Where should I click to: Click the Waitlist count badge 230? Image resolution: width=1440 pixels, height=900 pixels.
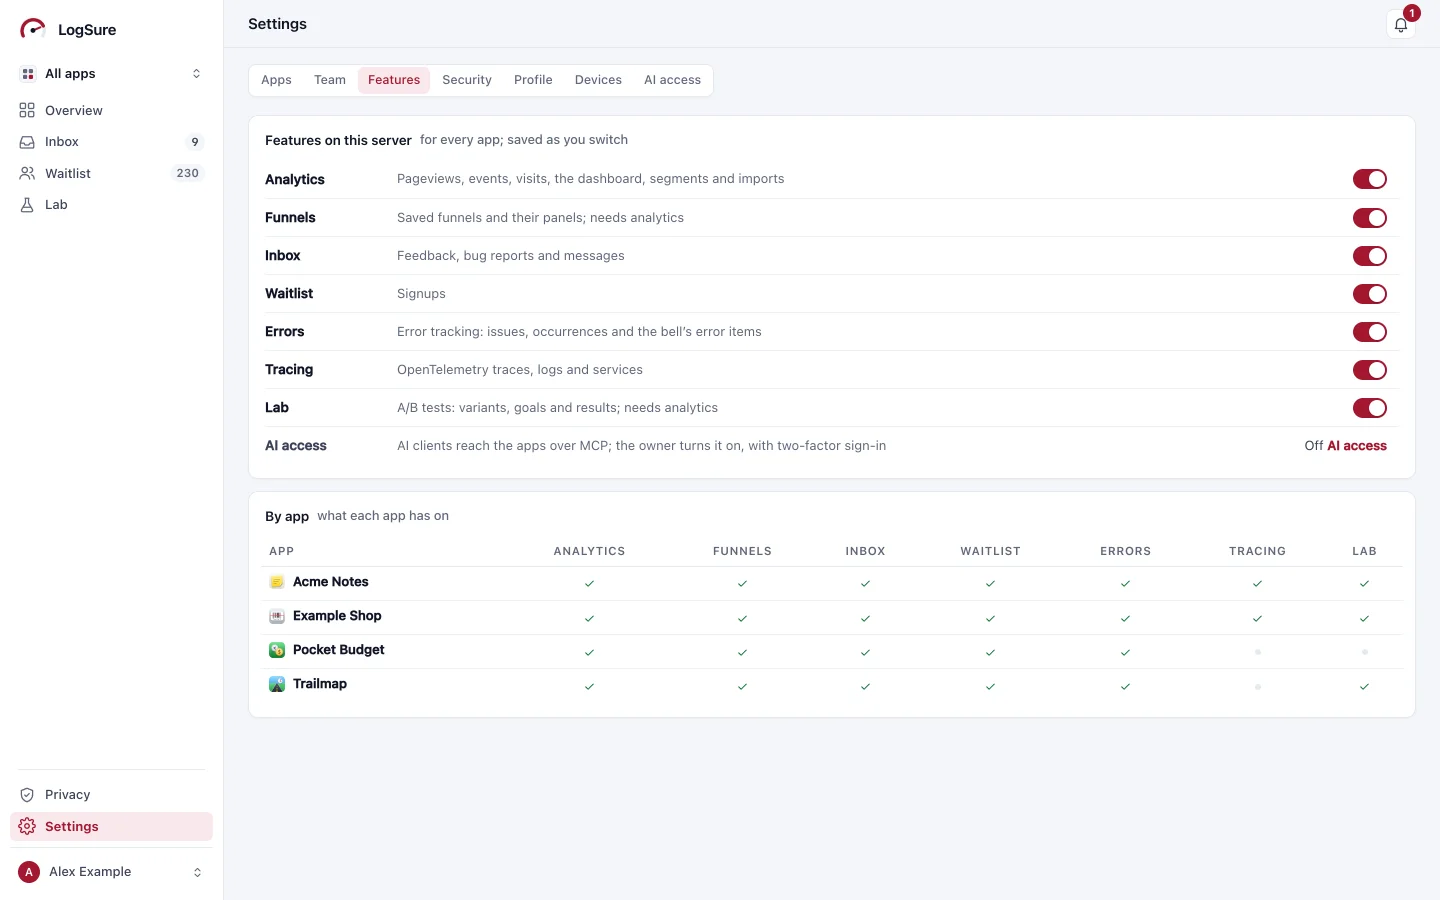[x=188, y=173]
